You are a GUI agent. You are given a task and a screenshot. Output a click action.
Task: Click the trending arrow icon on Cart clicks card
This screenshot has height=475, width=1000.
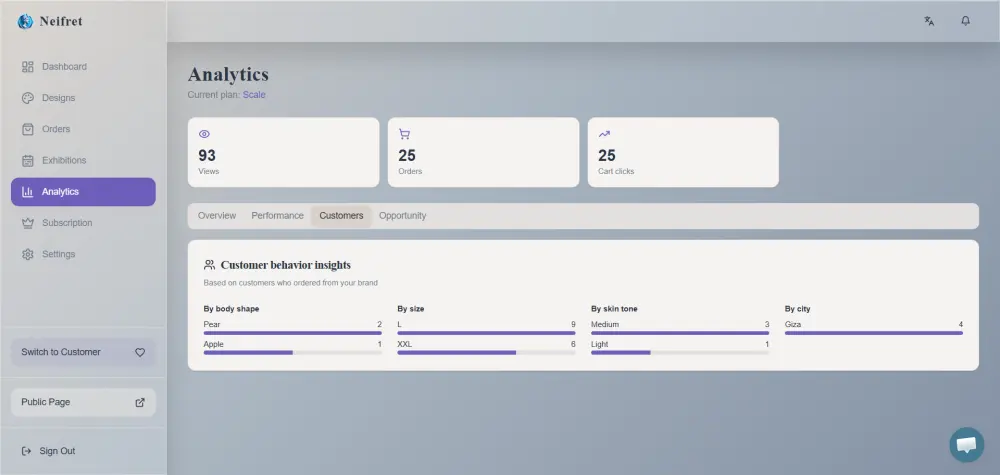click(x=604, y=134)
